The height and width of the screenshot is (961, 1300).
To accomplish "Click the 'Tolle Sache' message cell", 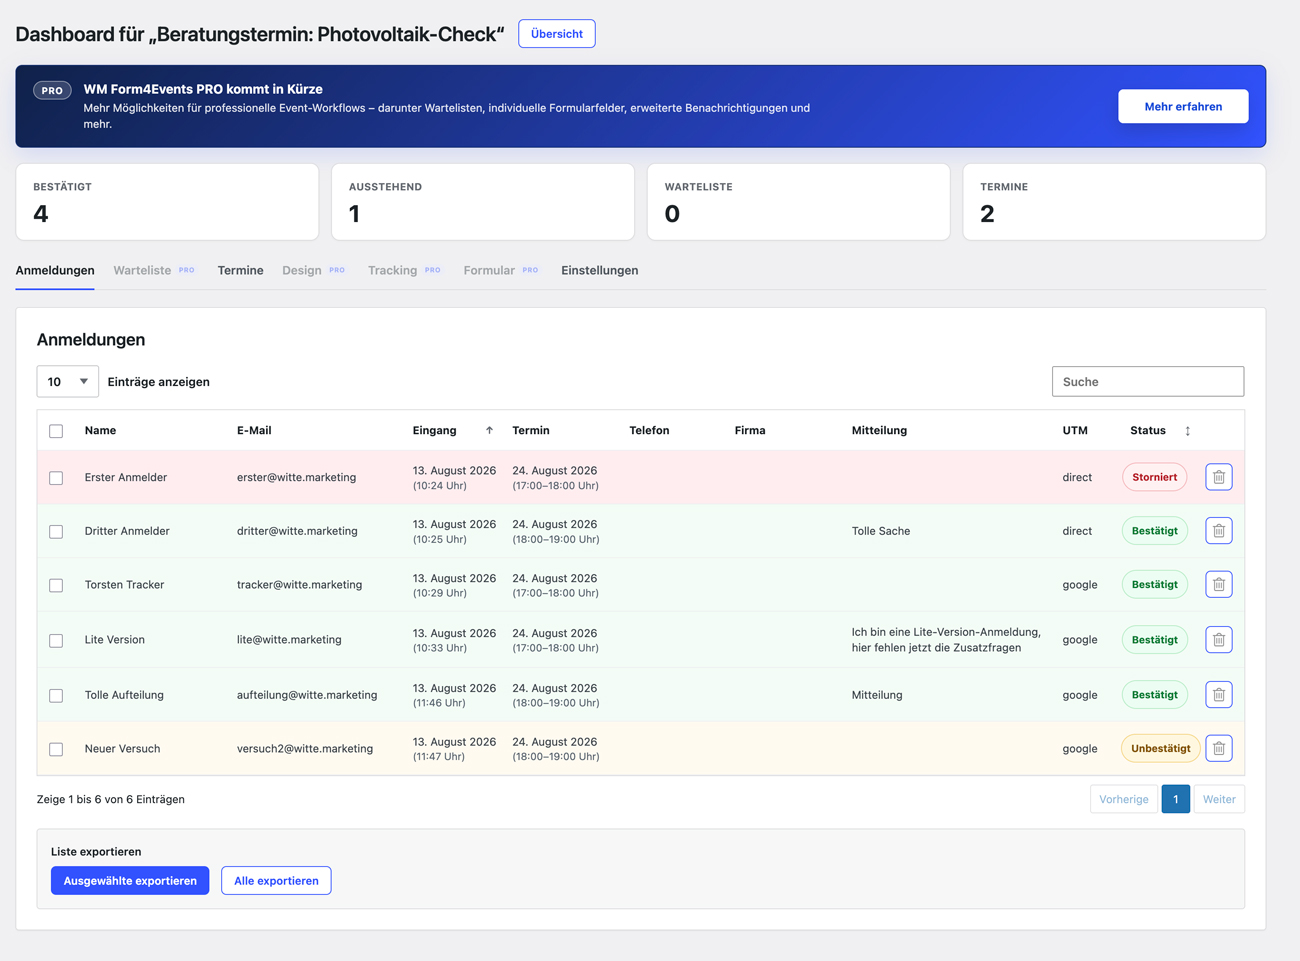I will (x=881, y=531).
